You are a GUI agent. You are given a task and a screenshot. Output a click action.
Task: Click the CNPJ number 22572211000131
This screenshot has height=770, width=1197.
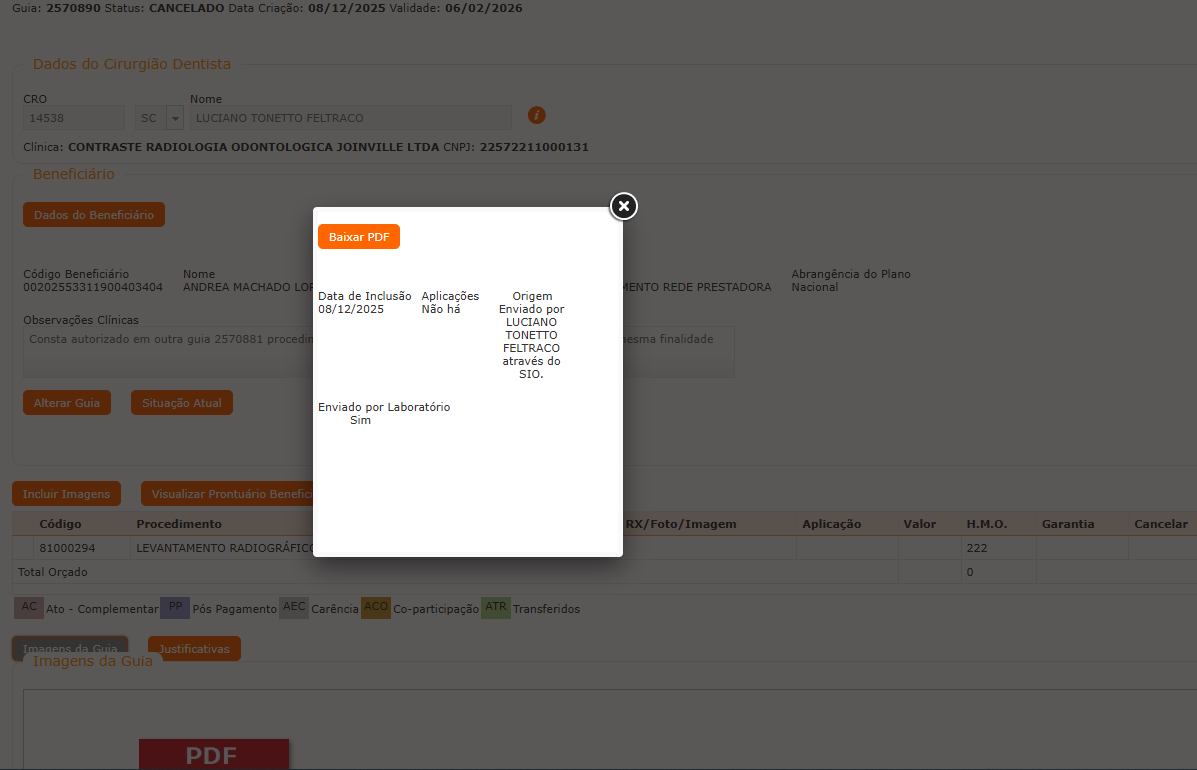534,147
